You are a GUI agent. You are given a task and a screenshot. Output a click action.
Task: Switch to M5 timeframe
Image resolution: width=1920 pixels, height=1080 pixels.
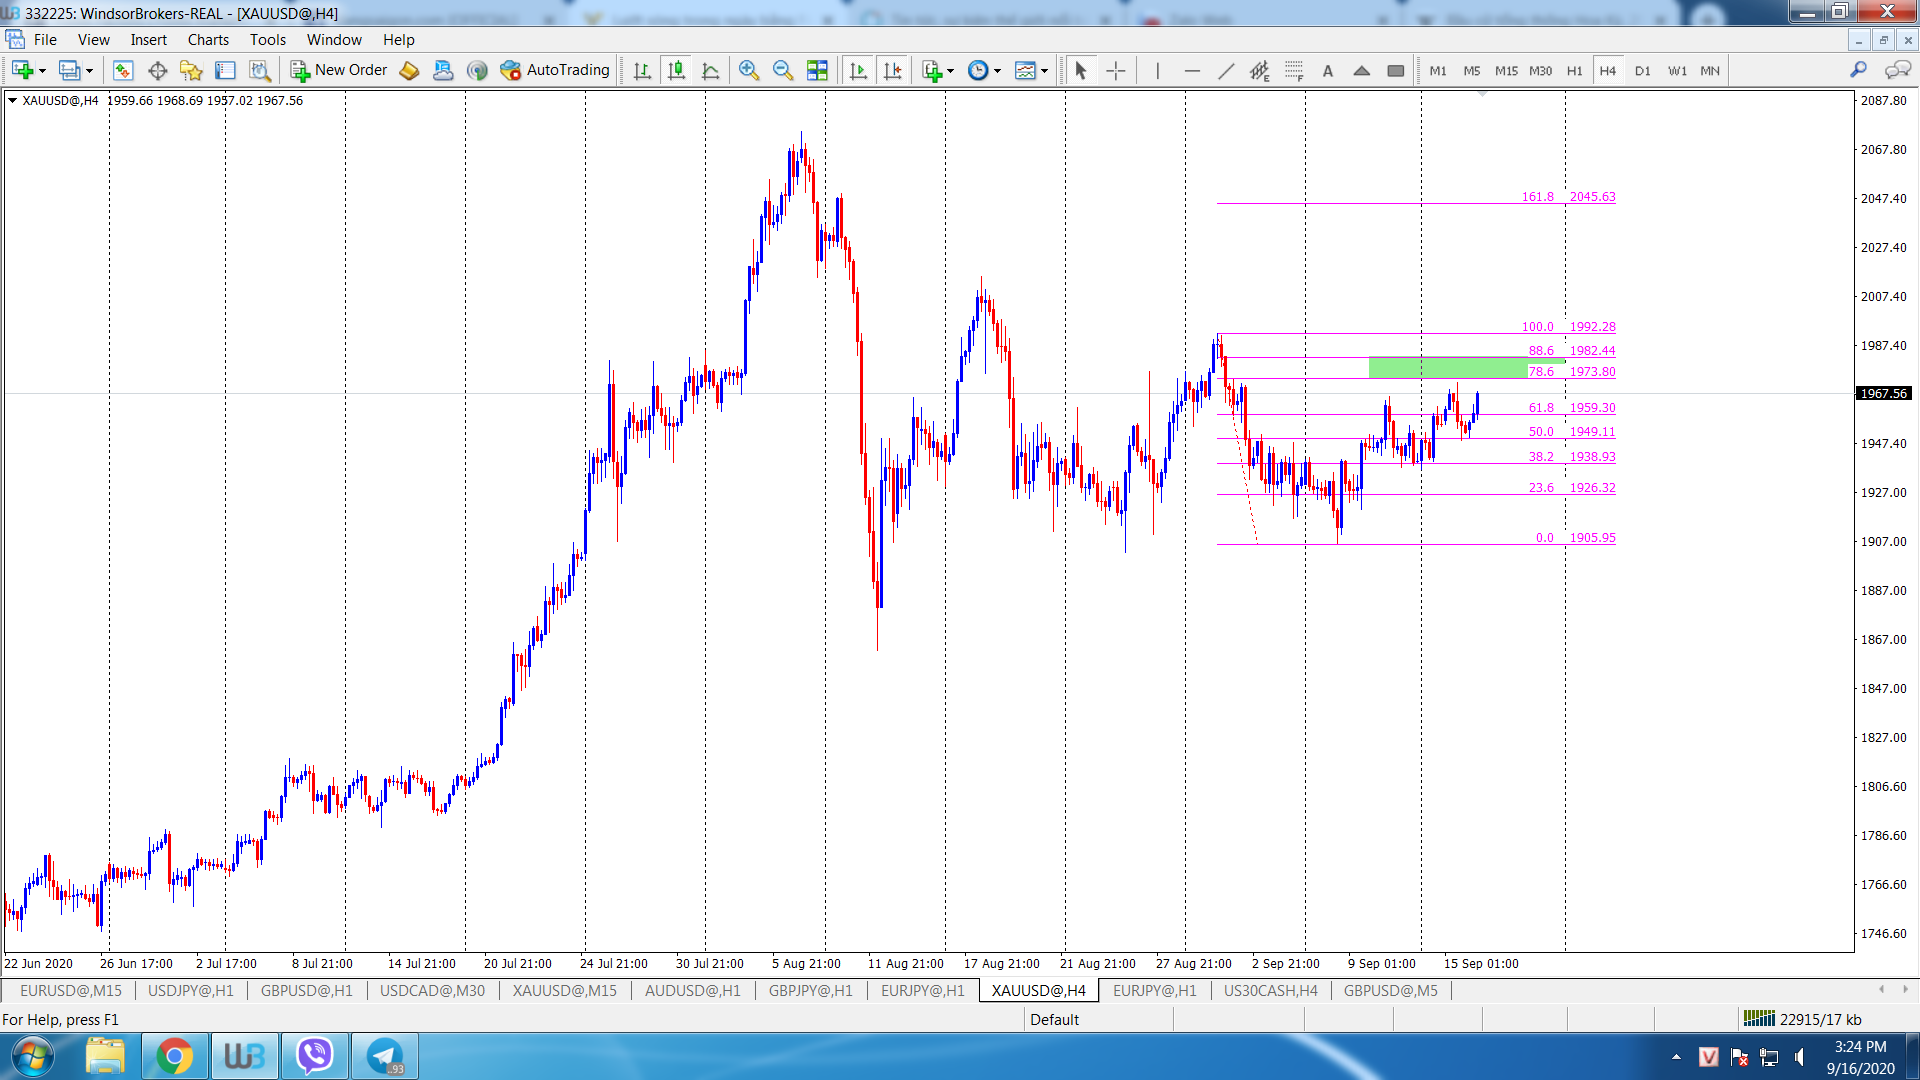tap(1472, 70)
